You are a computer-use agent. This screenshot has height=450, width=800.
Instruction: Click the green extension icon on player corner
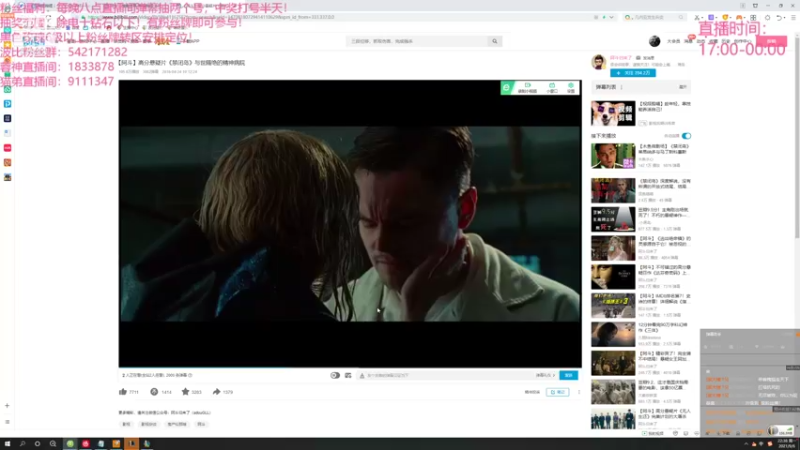(x=506, y=88)
